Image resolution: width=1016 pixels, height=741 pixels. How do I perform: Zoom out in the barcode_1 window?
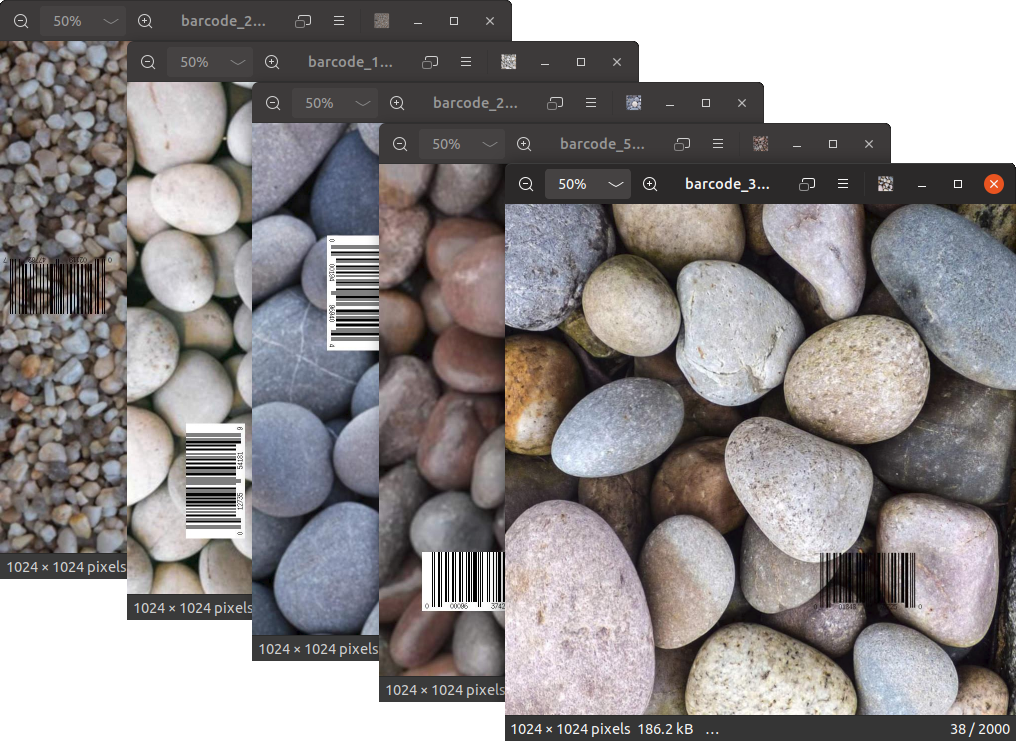coord(148,62)
